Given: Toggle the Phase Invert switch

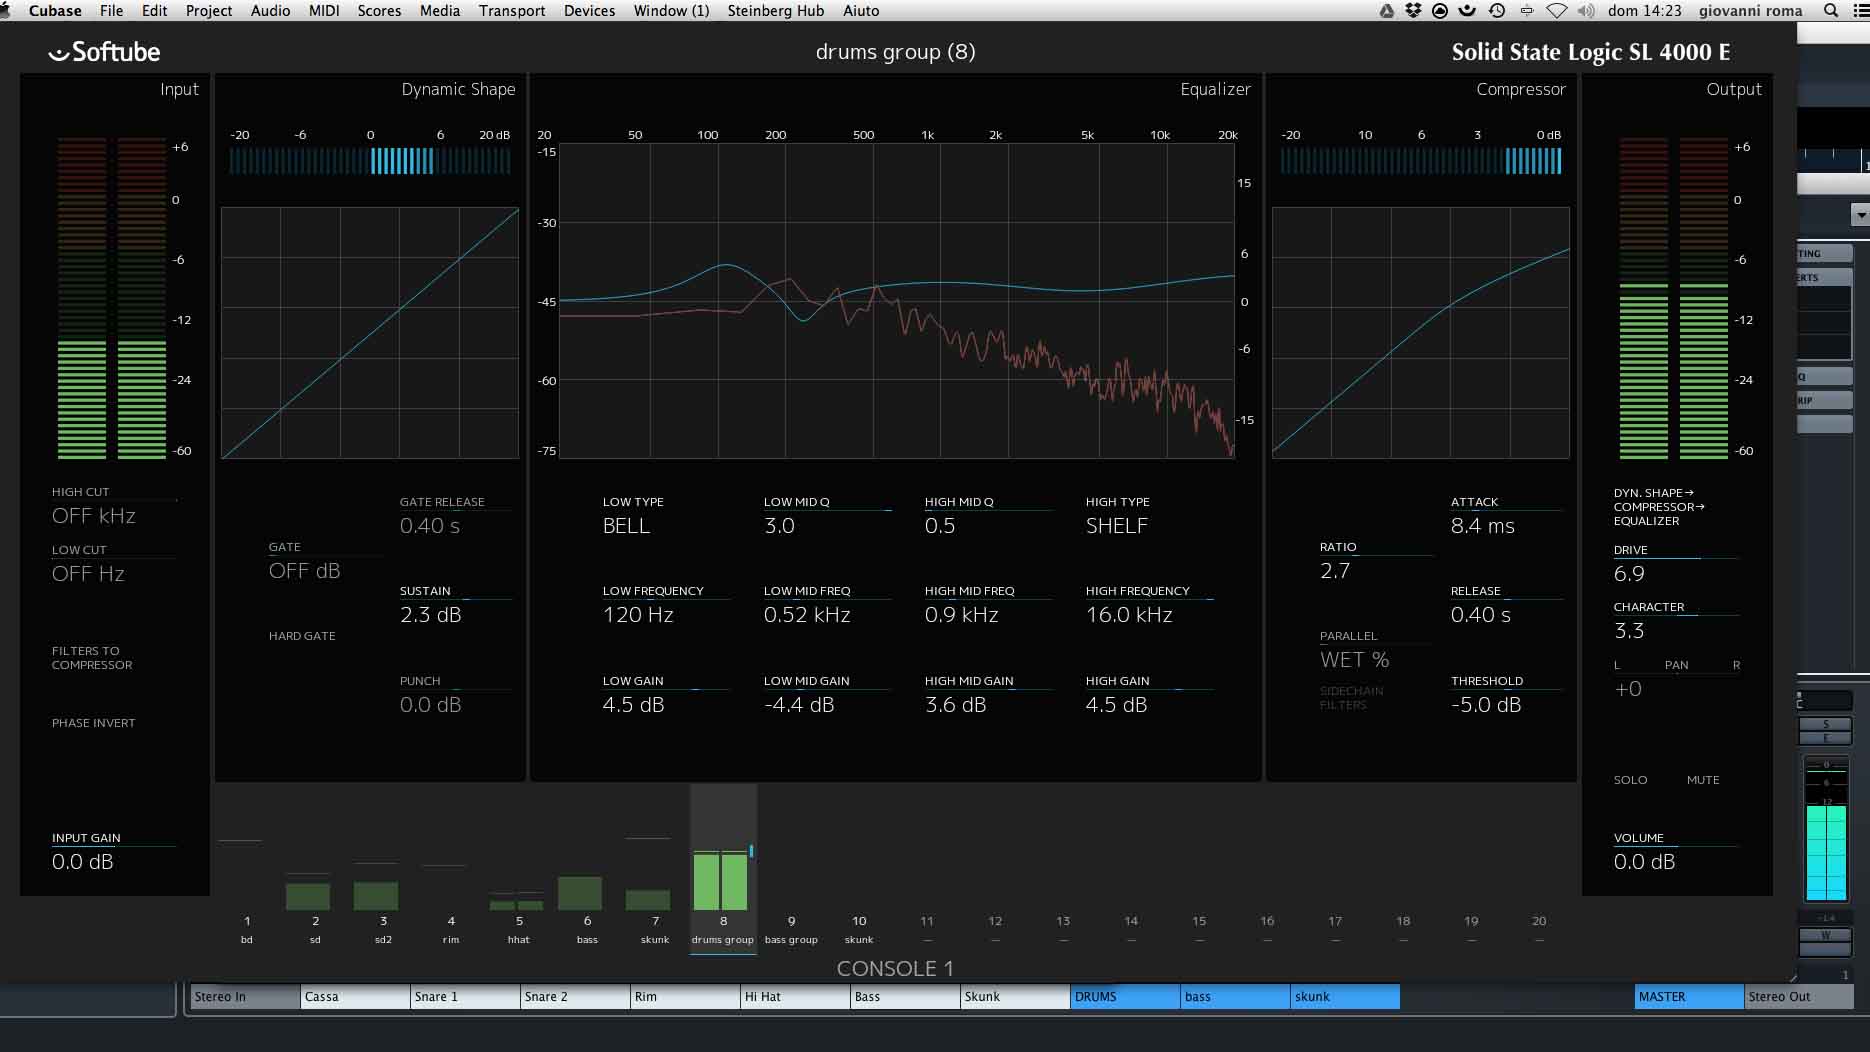Looking at the screenshot, I should point(93,723).
